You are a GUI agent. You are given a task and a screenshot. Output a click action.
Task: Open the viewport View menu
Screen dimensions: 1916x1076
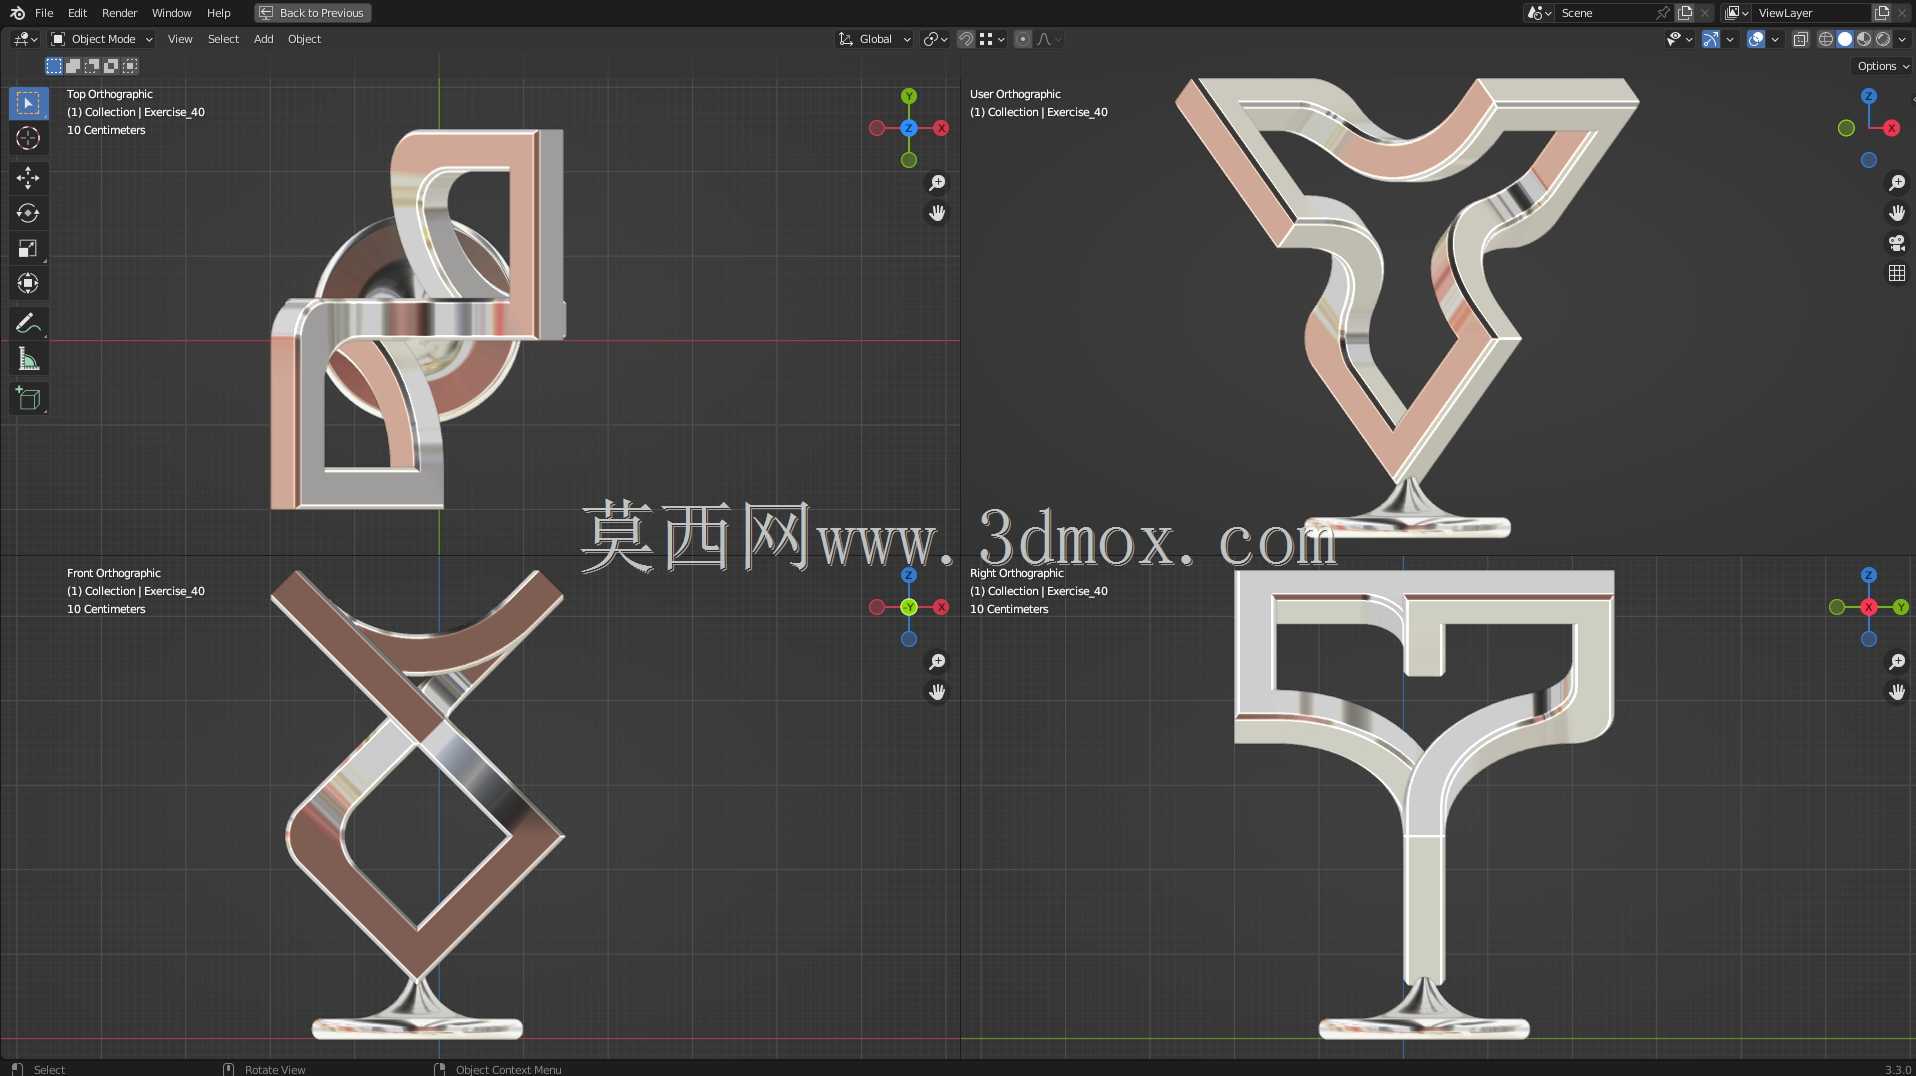coord(180,39)
